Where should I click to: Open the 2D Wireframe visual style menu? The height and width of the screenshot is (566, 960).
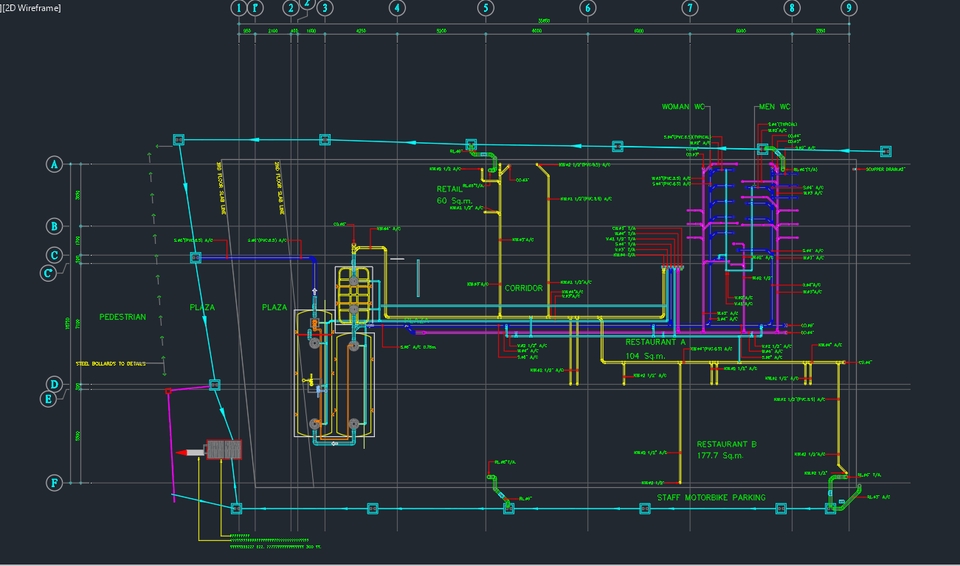click(33, 8)
